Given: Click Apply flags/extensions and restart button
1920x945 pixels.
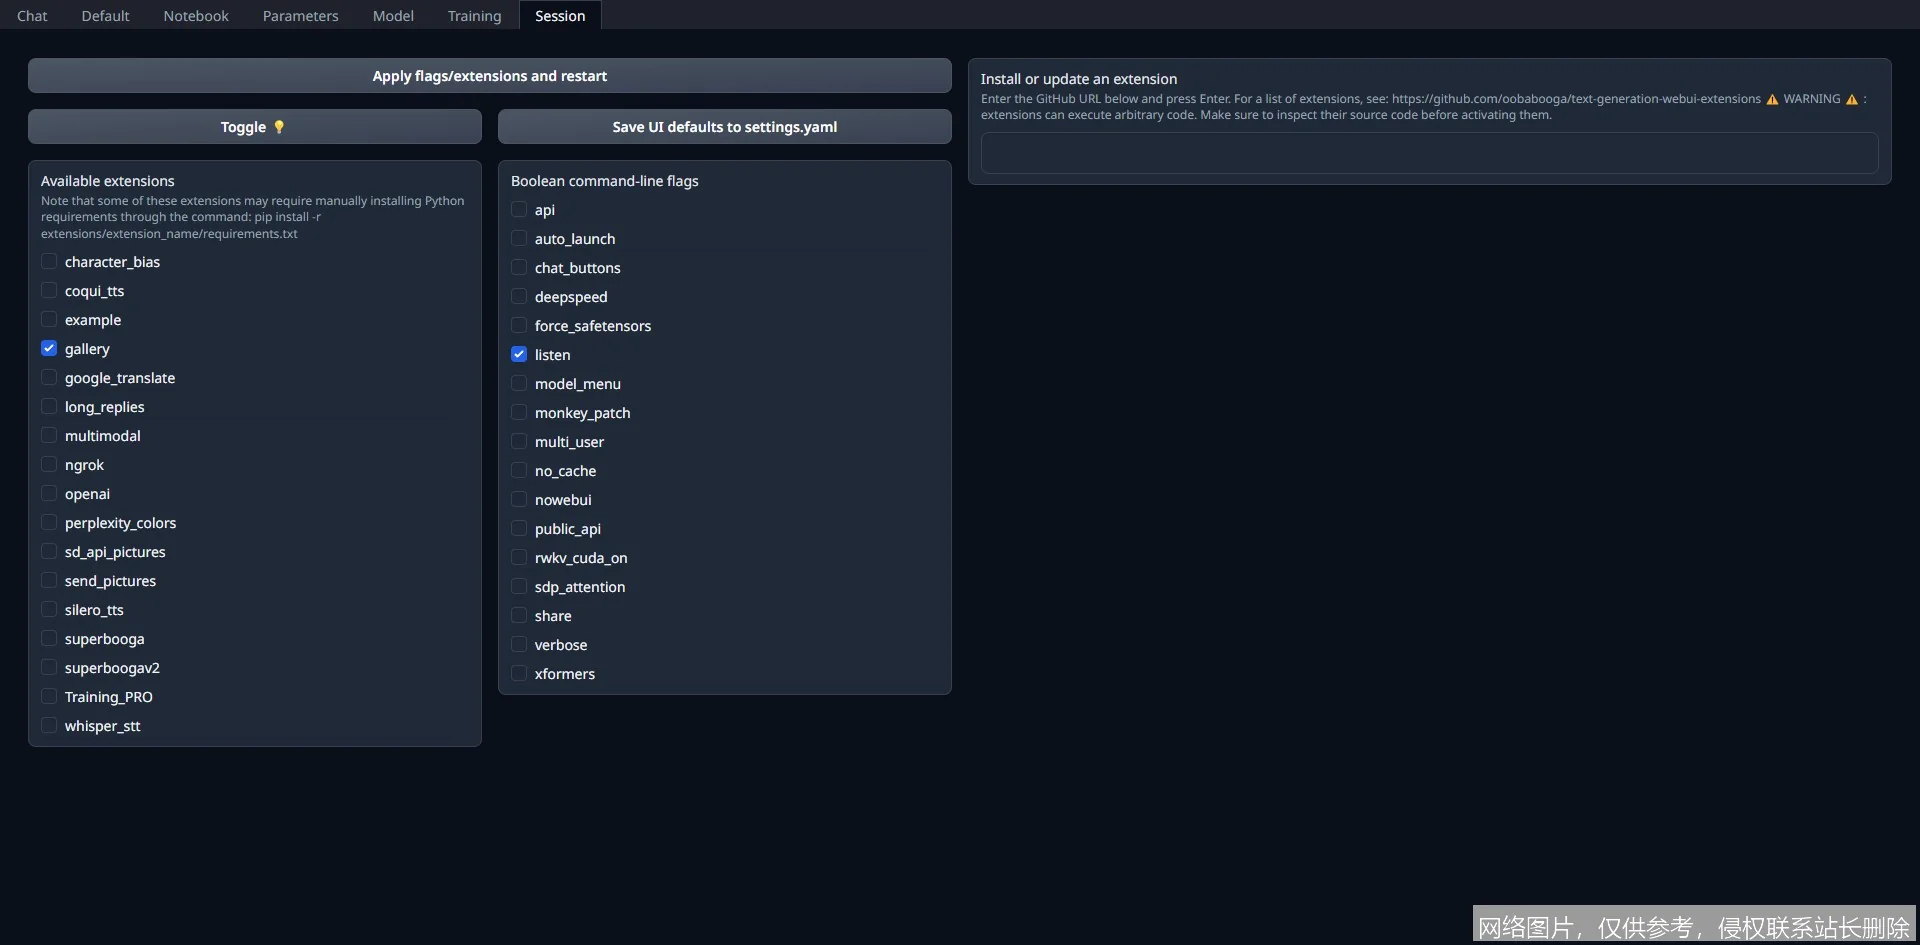Looking at the screenshot, I should pyautogui.click(x=489, y=76).
